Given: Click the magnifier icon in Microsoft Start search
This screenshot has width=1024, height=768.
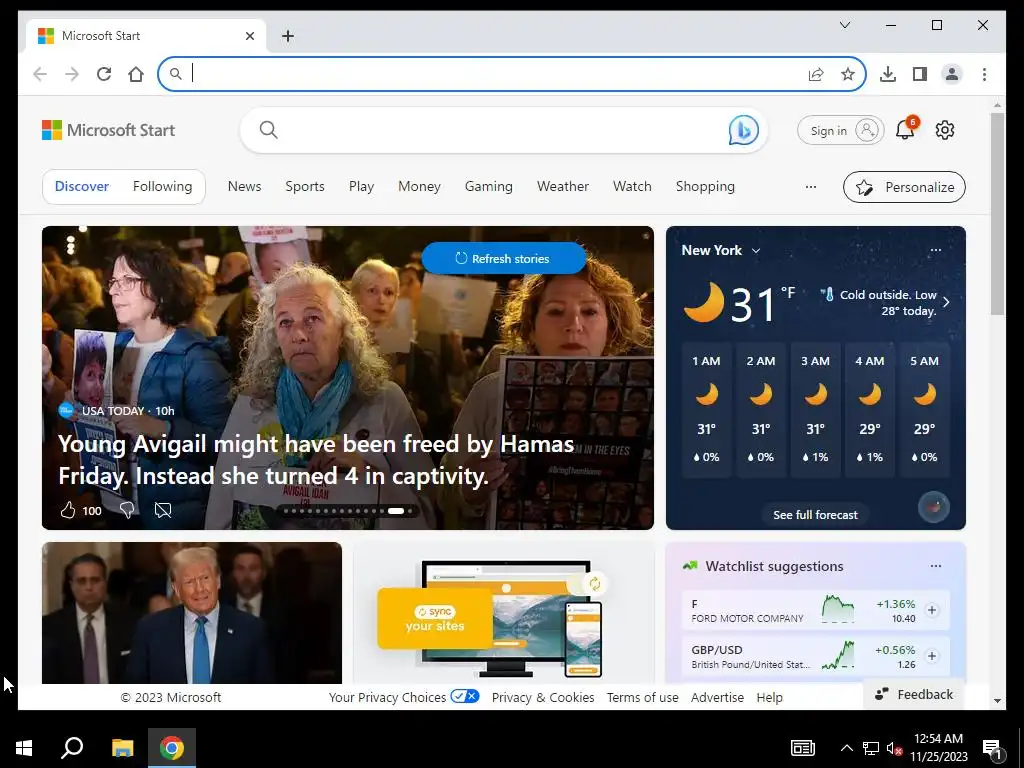Looking at the screenshot, I should pyautogui.click(x=268, y=130).
